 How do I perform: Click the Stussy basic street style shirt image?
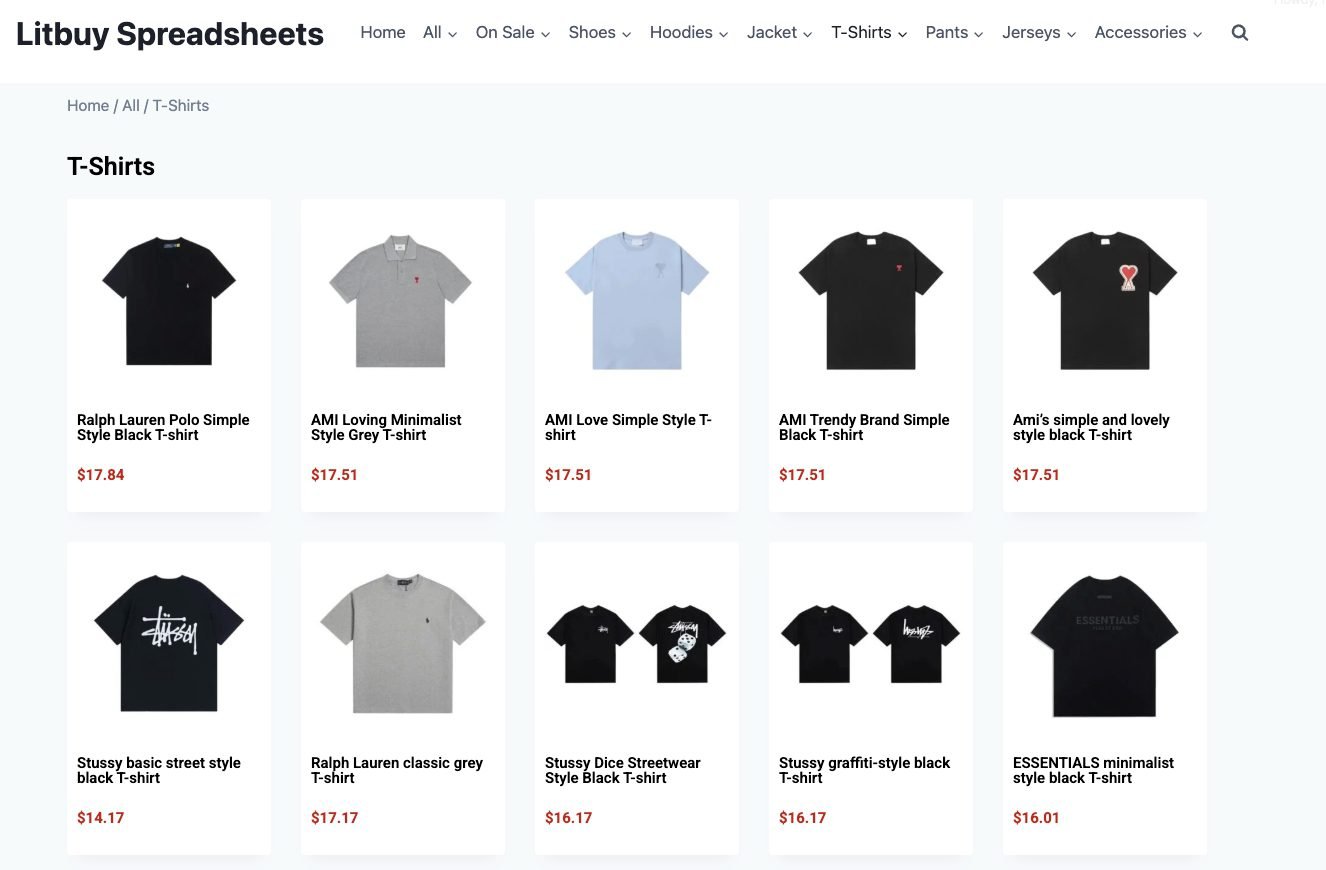tap(169, 643)
